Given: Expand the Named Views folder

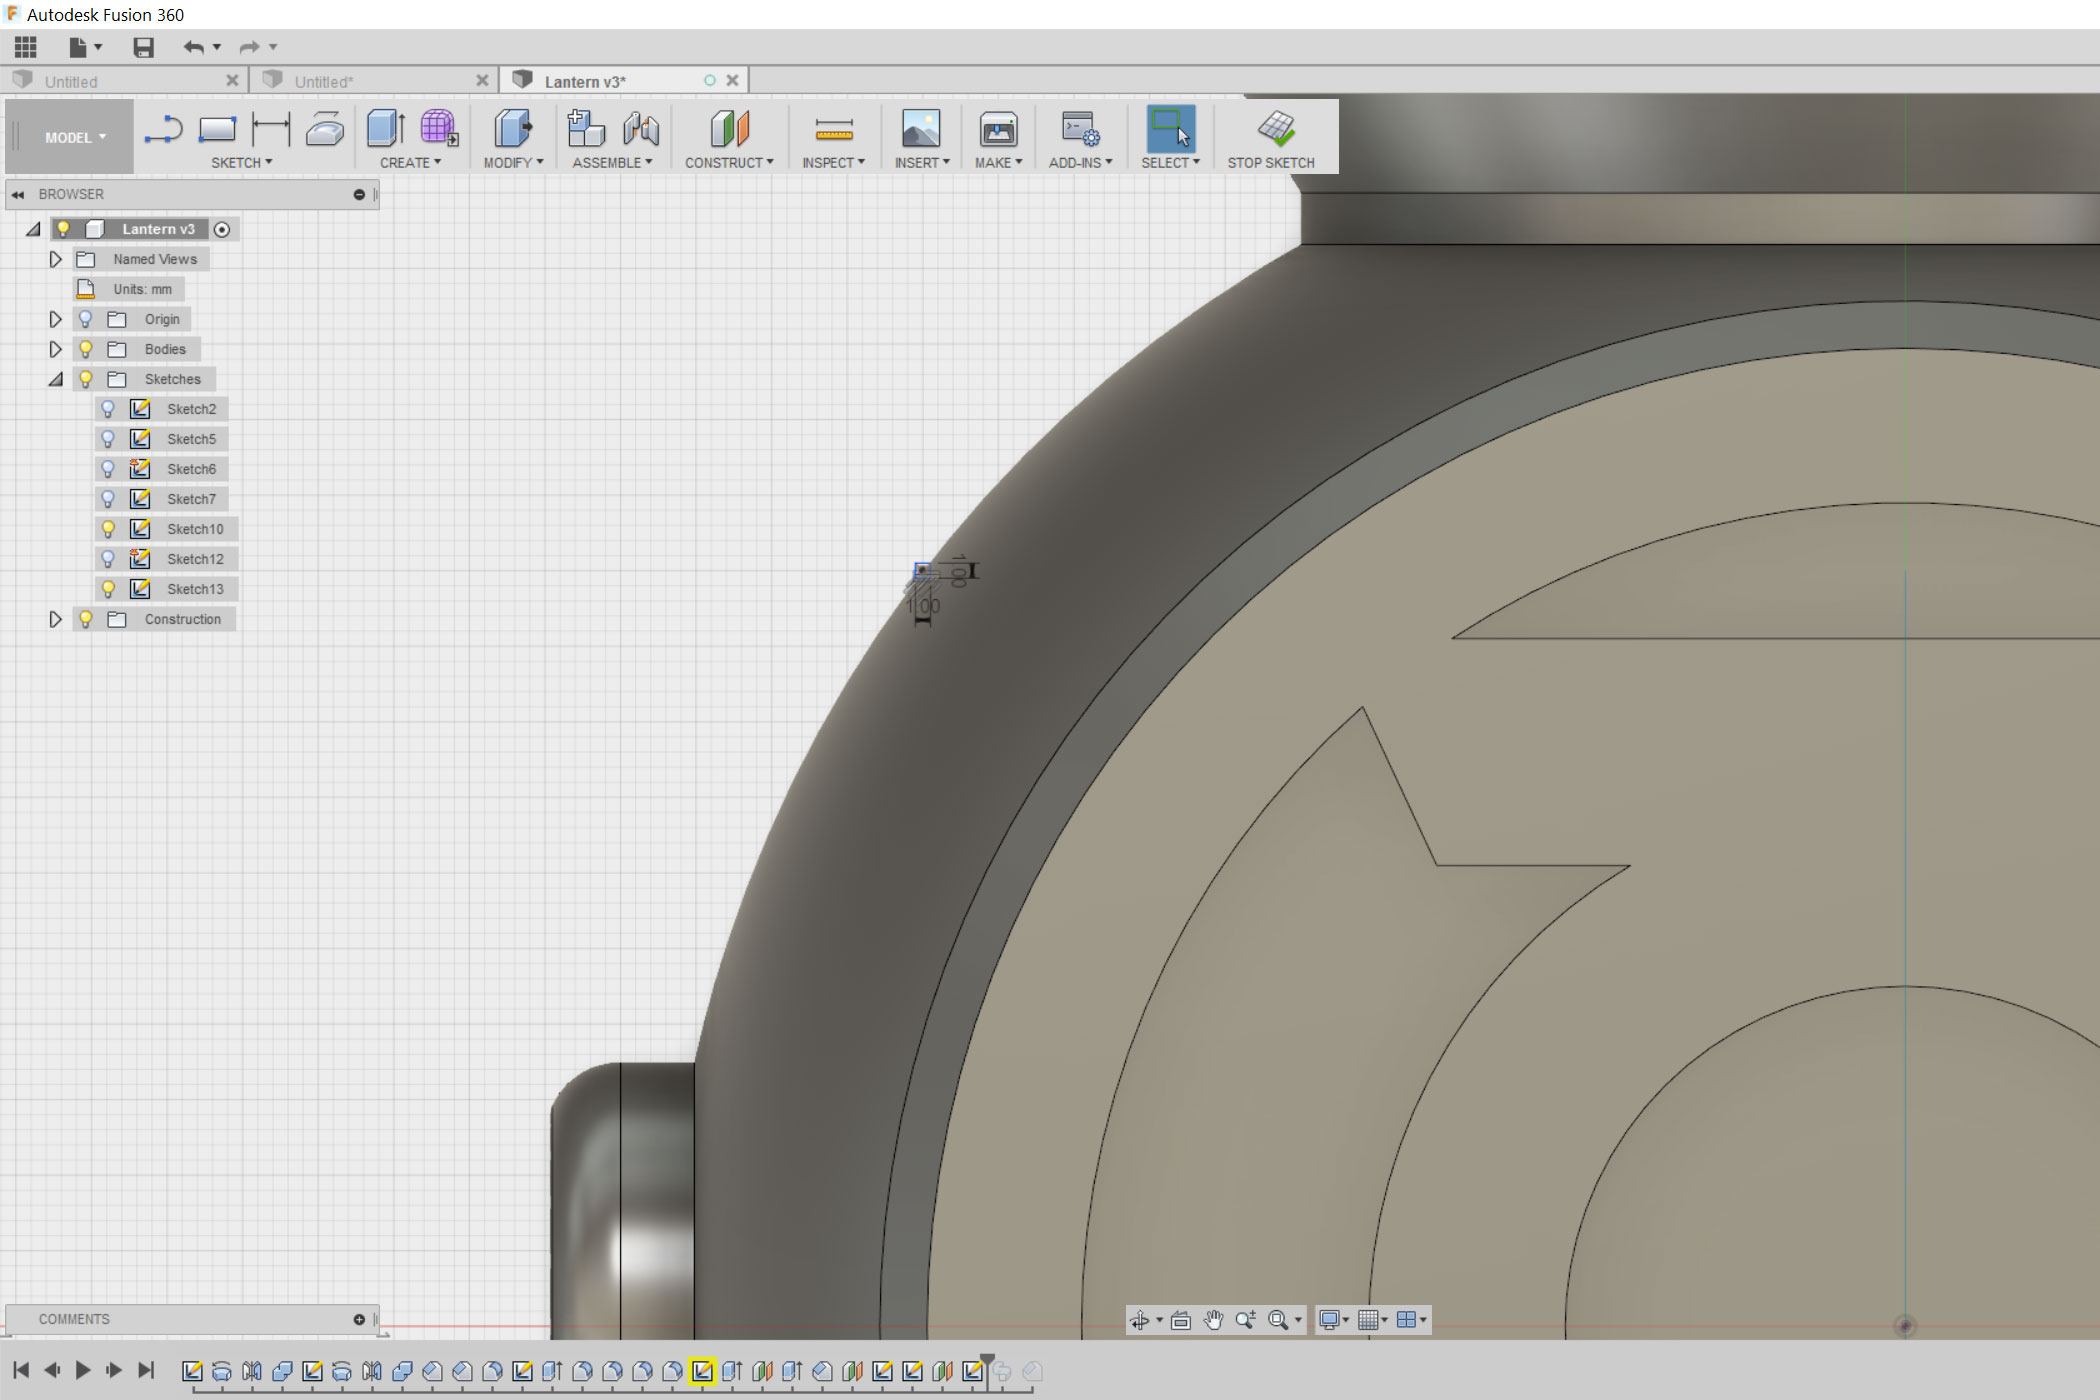Looking at the screenshot, I should 56,259.
